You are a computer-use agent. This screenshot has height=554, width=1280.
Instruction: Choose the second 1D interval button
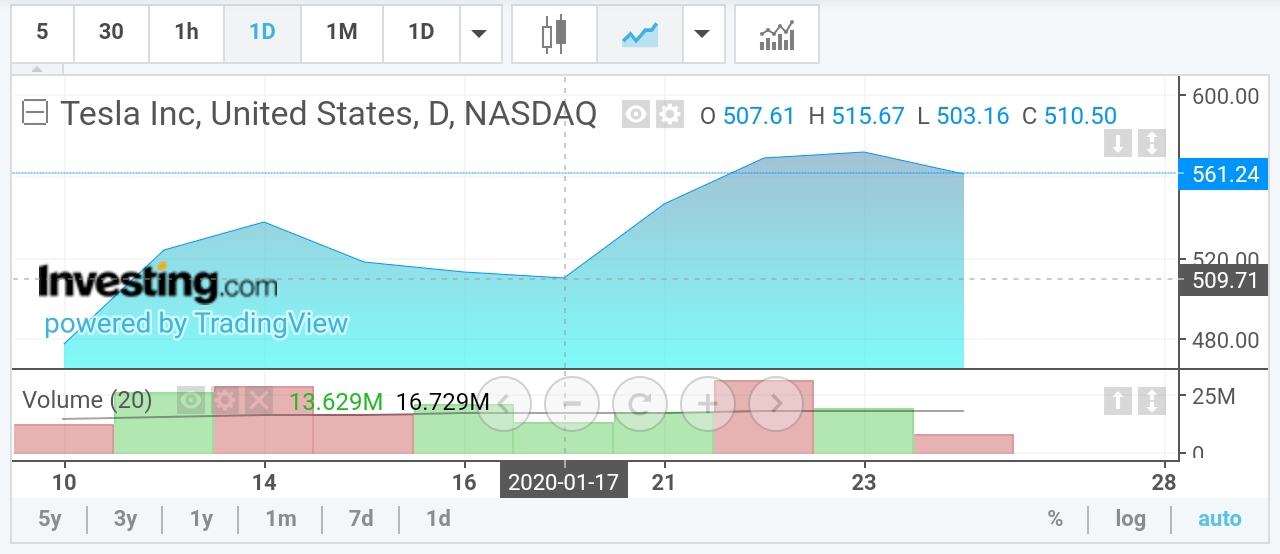pos(421,33)
